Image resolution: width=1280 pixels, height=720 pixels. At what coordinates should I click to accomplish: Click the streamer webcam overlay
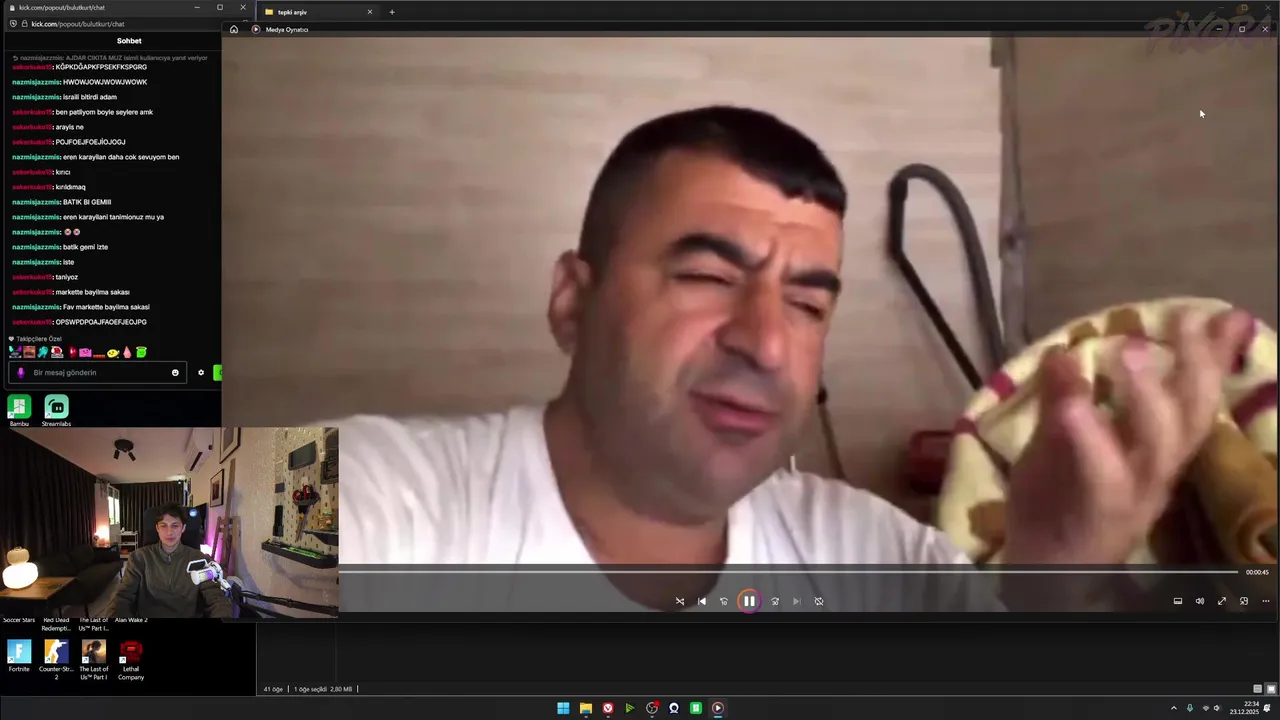[x=169, y=523]
